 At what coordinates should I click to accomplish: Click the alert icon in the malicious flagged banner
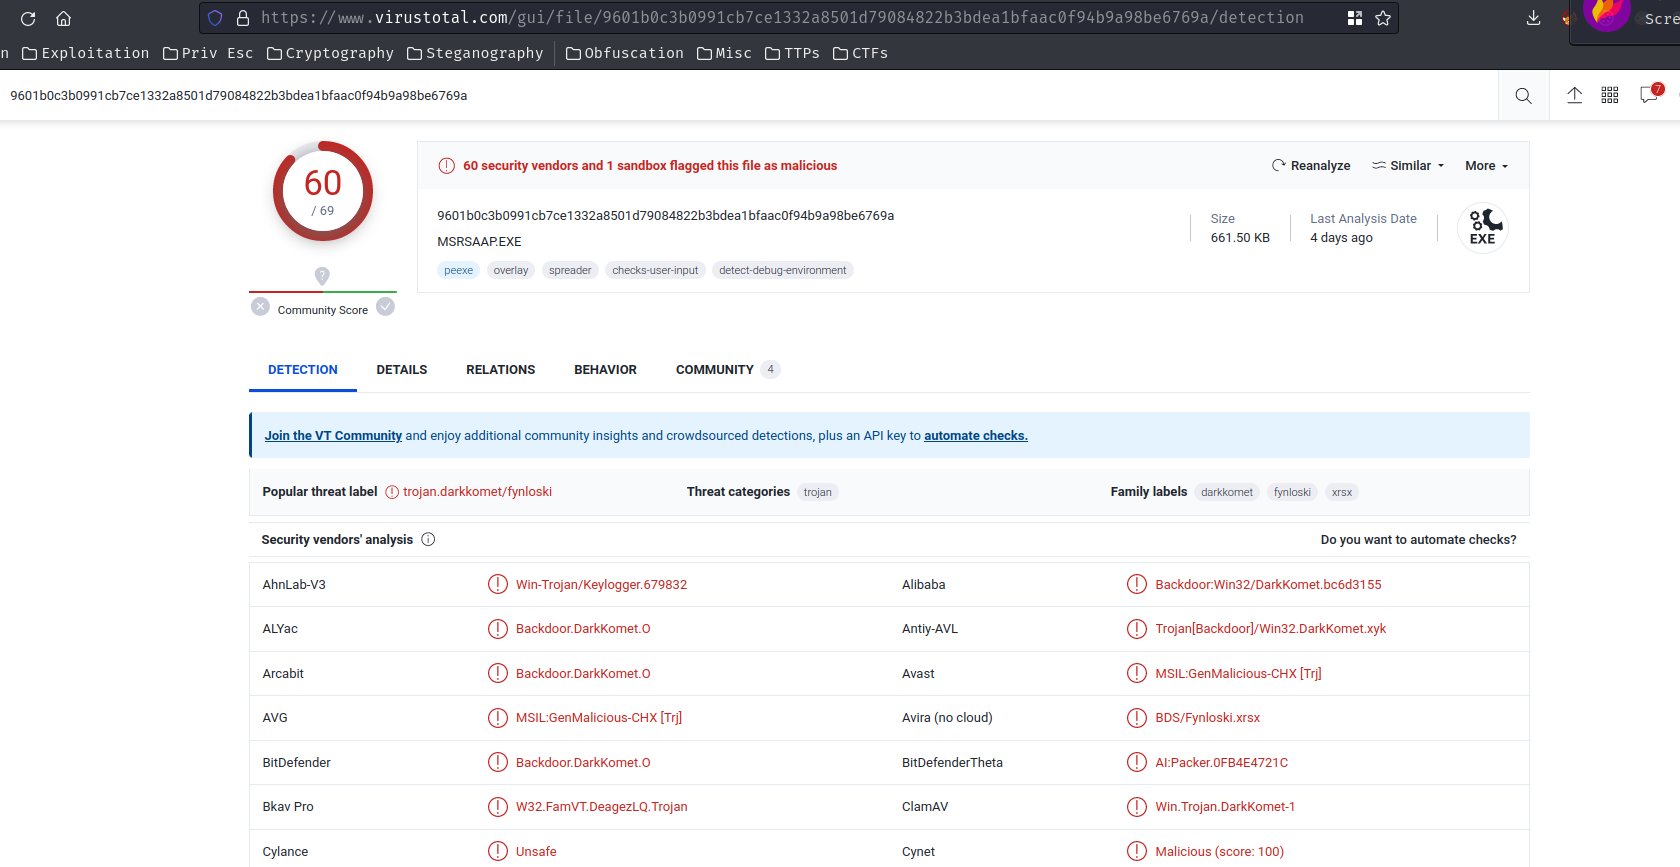coord(447,166)
